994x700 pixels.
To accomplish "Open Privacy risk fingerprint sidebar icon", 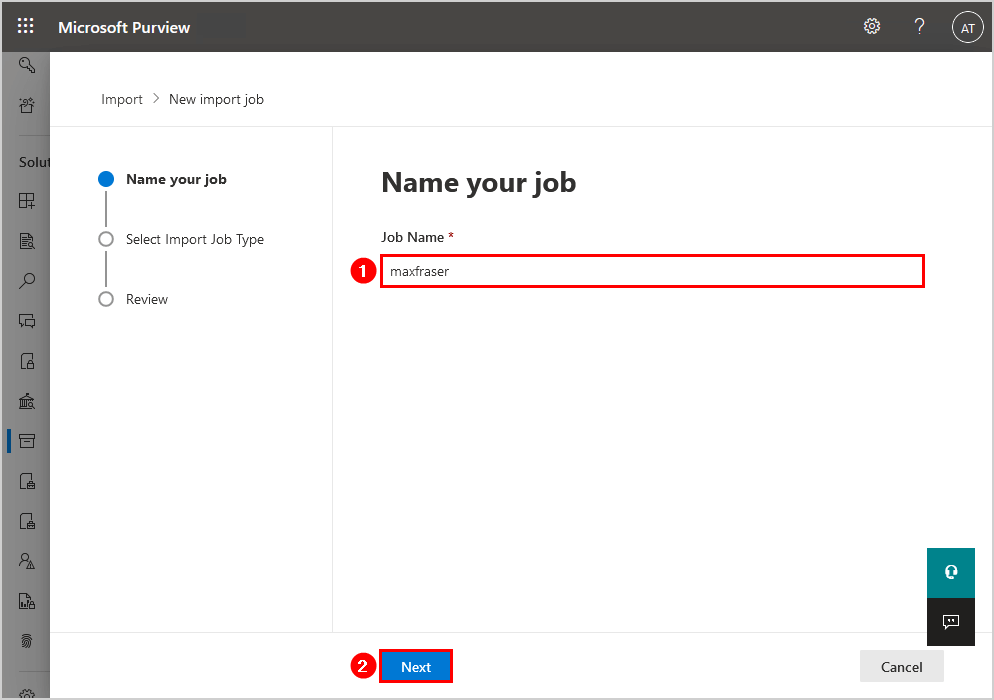I will click(x=27, y=641).
